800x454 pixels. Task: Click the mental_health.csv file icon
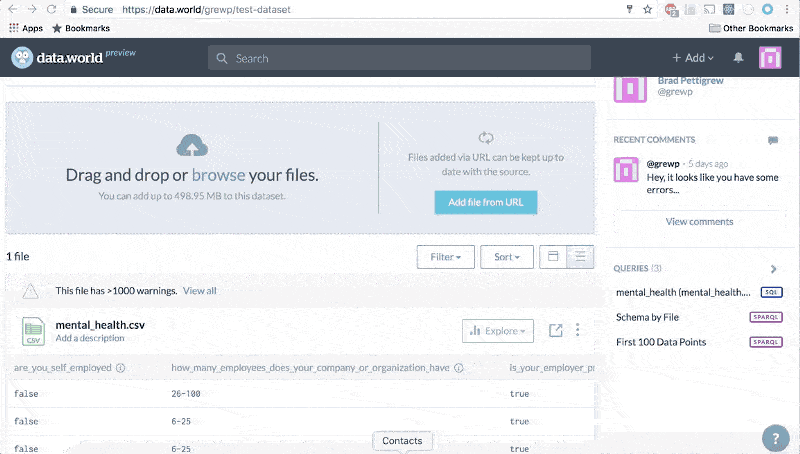click(33, 331)
